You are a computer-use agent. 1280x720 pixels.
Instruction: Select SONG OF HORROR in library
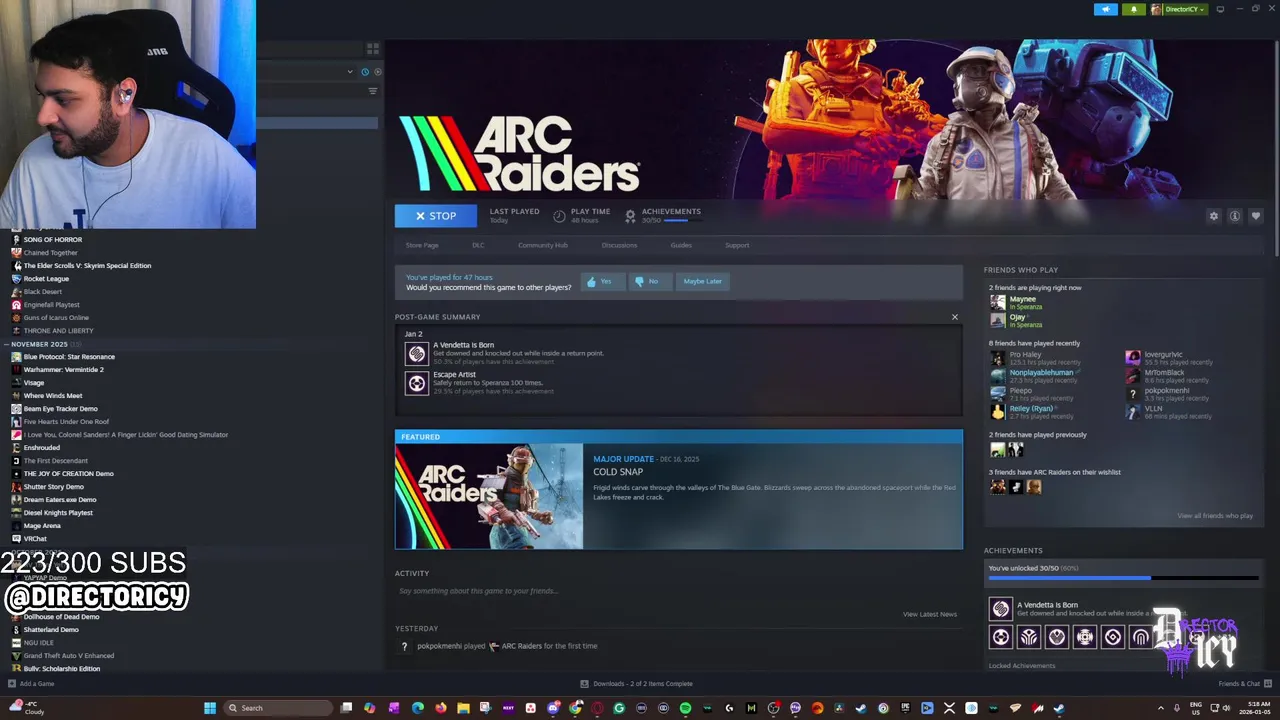tap(53, 240)
